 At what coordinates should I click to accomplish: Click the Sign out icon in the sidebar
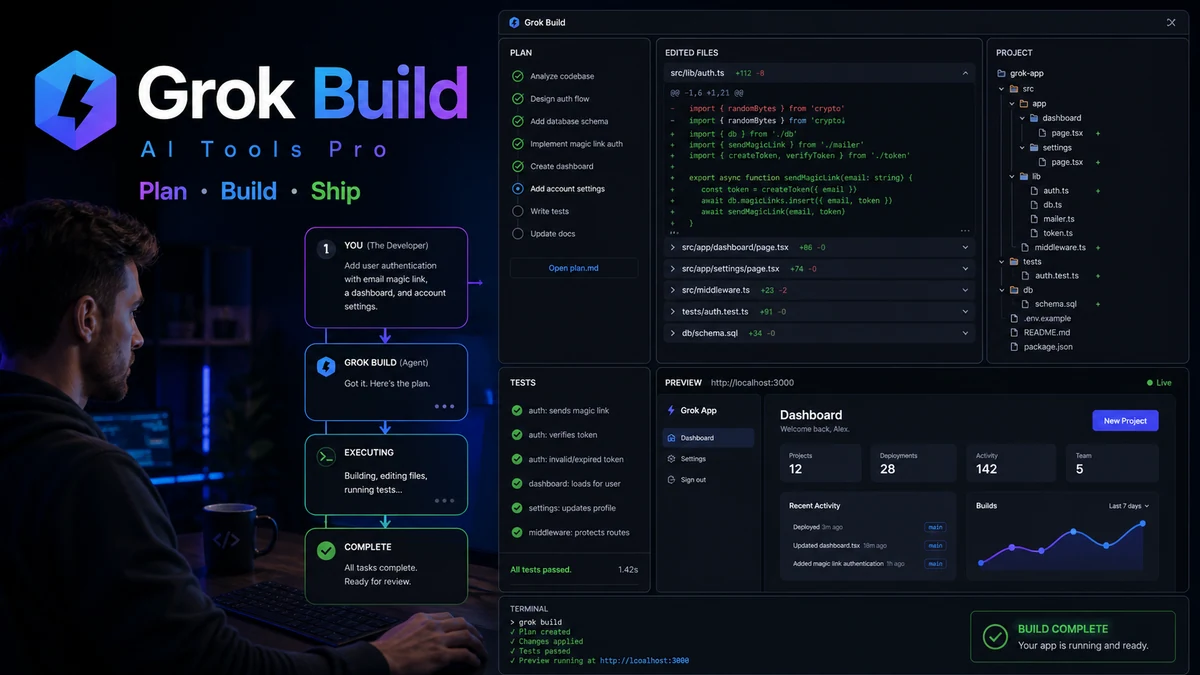point(671,480)
